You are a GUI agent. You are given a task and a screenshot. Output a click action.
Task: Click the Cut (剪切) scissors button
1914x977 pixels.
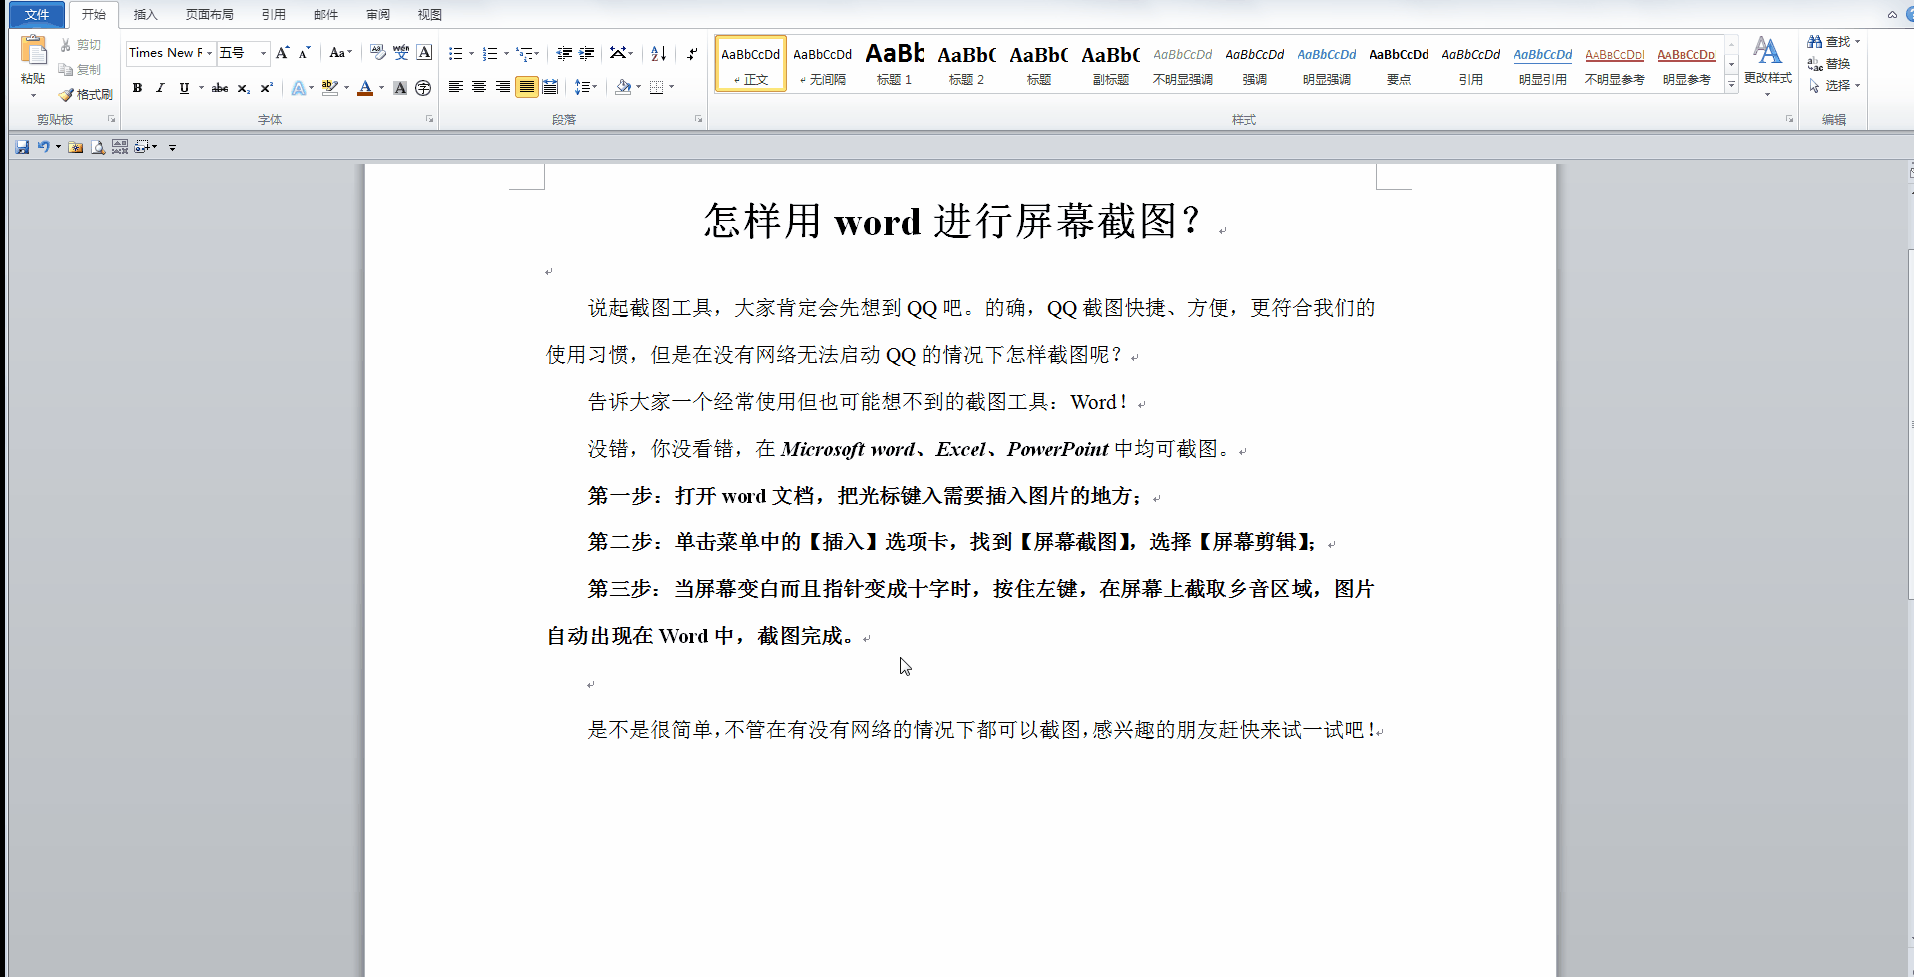click(80, 45)
